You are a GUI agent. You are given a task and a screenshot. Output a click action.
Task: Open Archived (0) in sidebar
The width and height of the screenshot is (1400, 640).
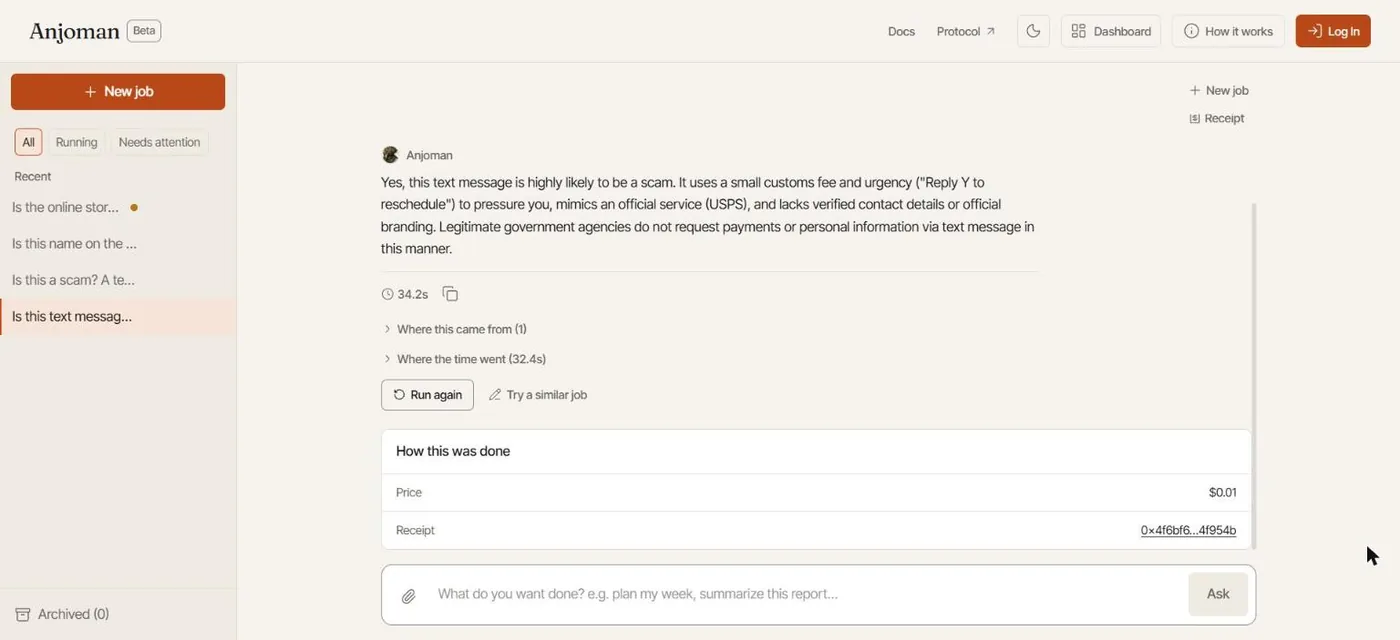click(62, 614)
